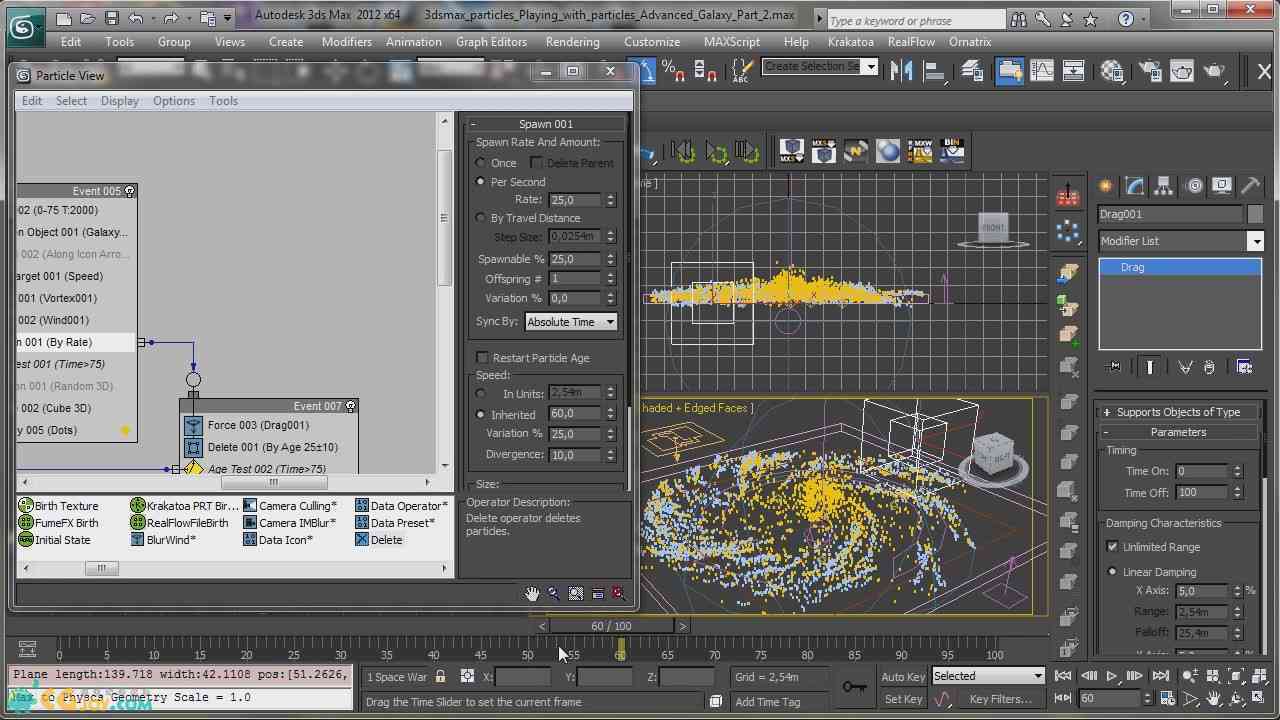Screen dimensions: 1280x720
Task: Click Edit Named Selection Sets icon
Action: 741,71
